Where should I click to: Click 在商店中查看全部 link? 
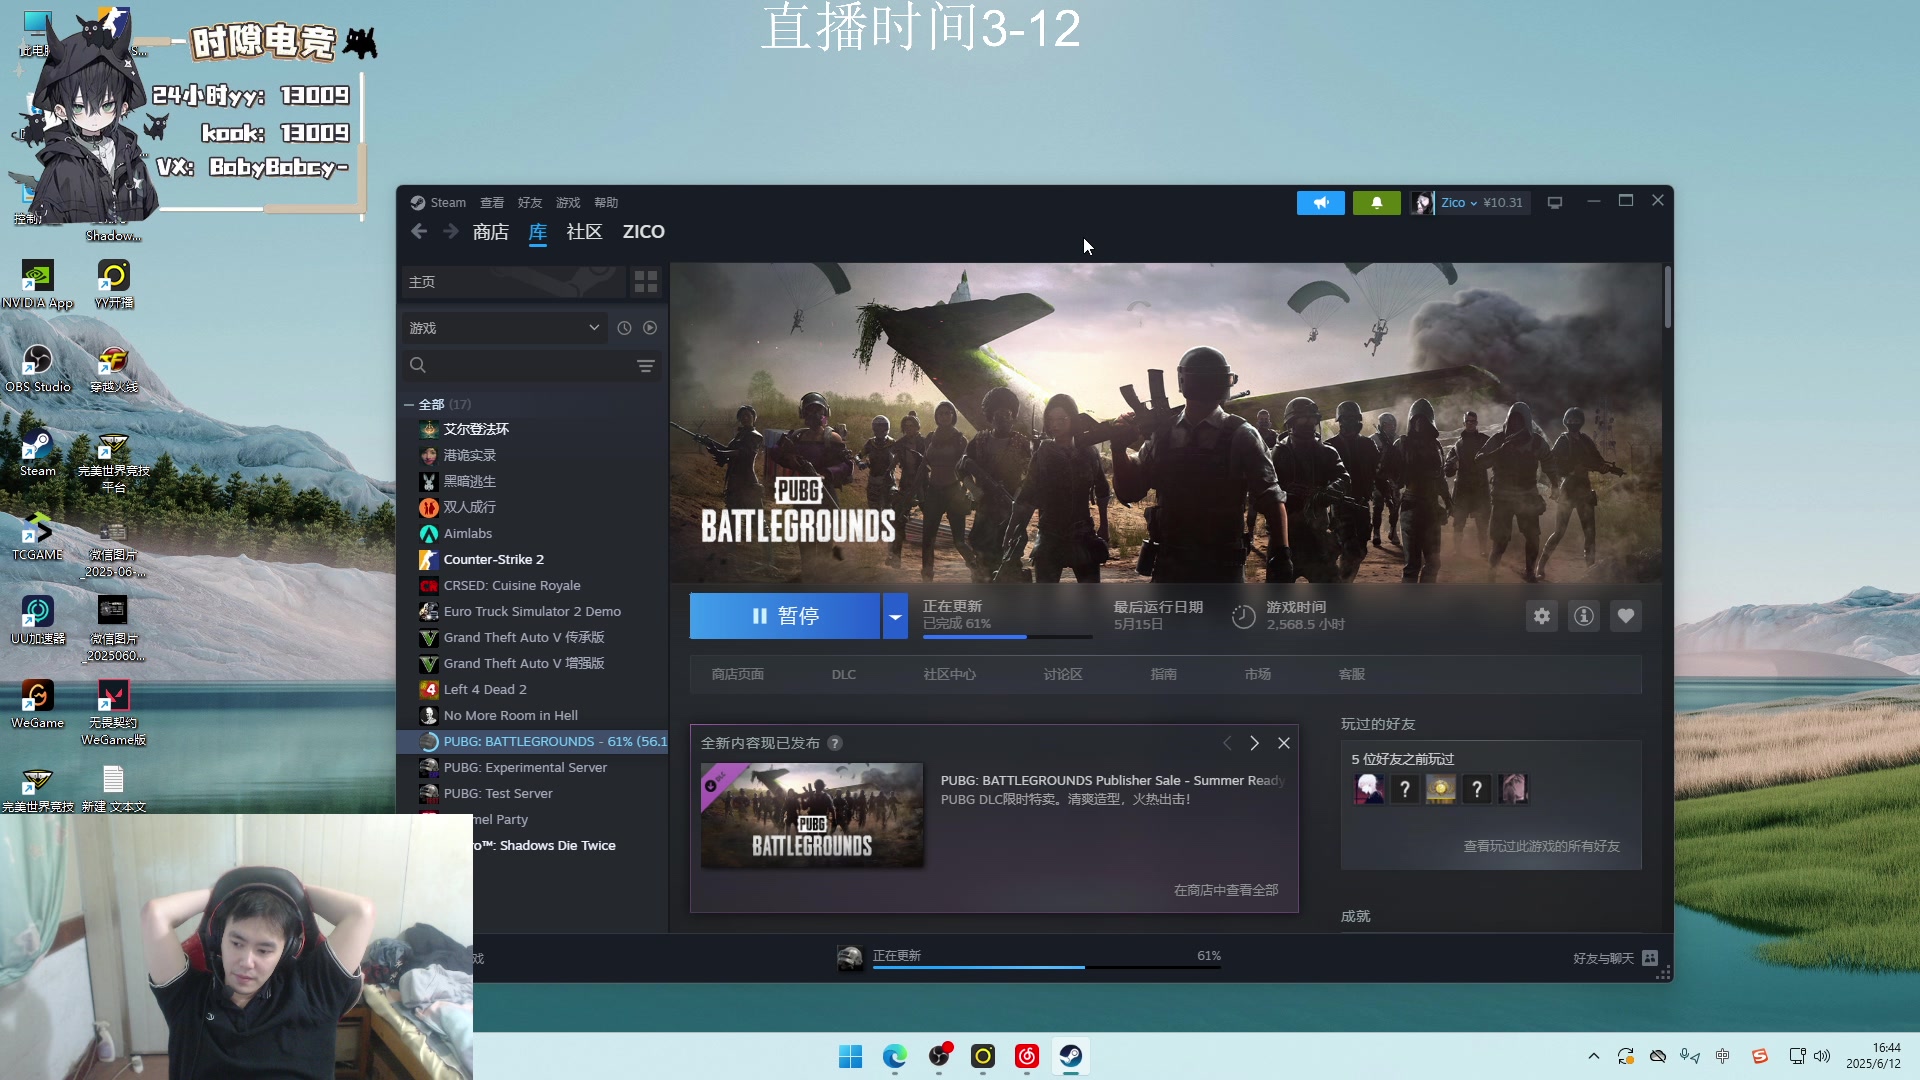pyautogui.click(x=1226, y=890)
